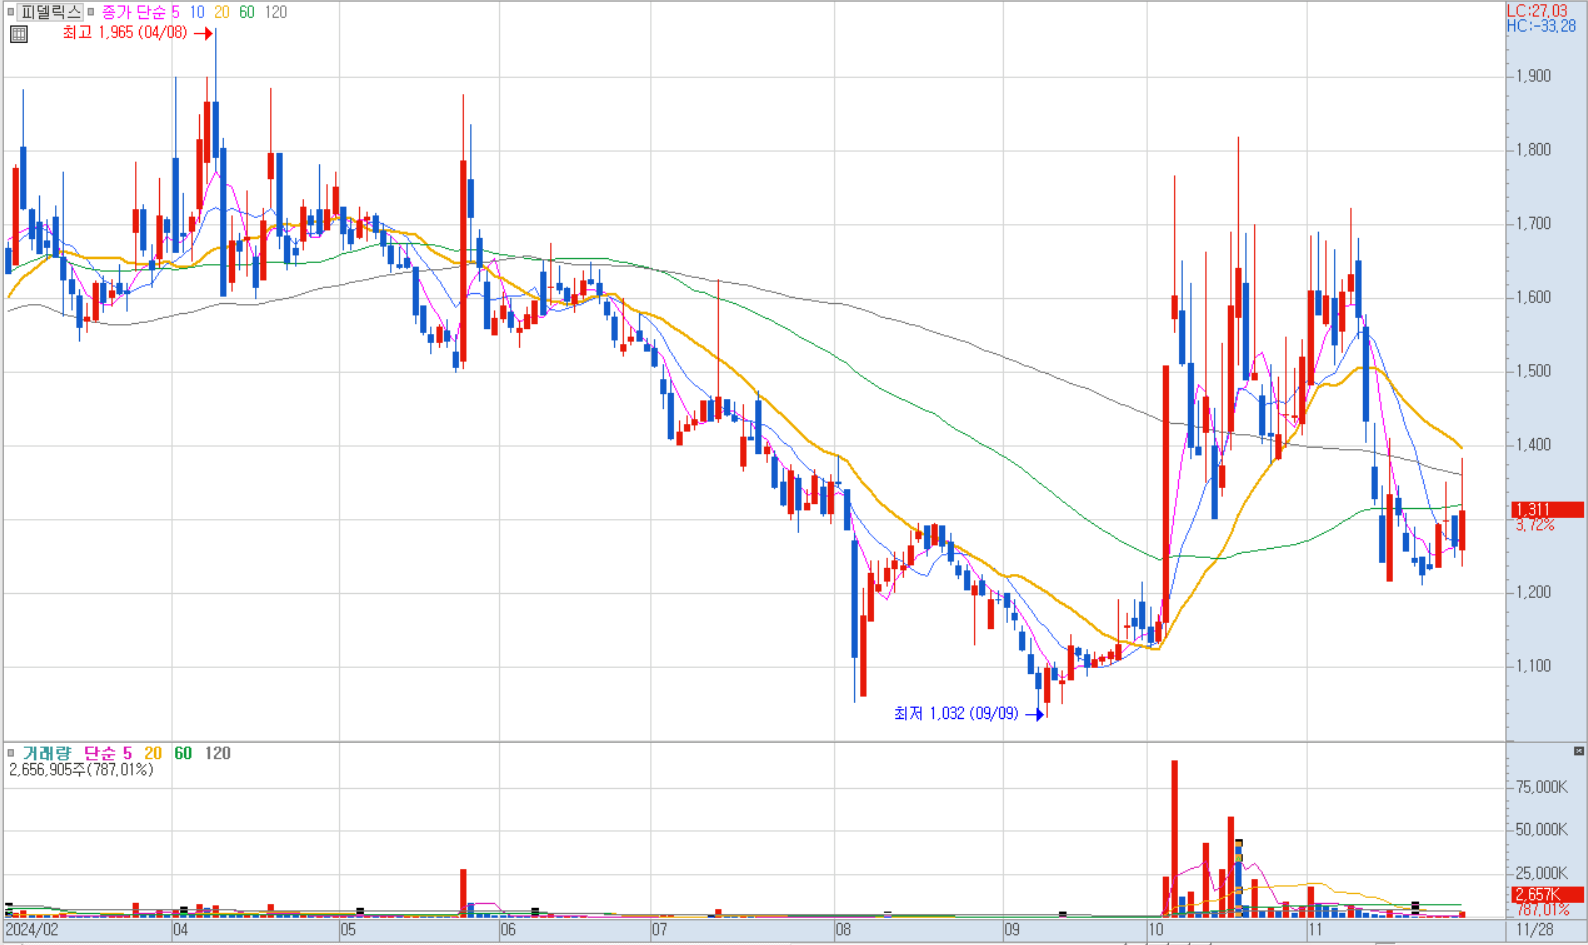Click the current price tag 1,311
Viewport: 1588px width, 945px height.
pos(1547,510)
